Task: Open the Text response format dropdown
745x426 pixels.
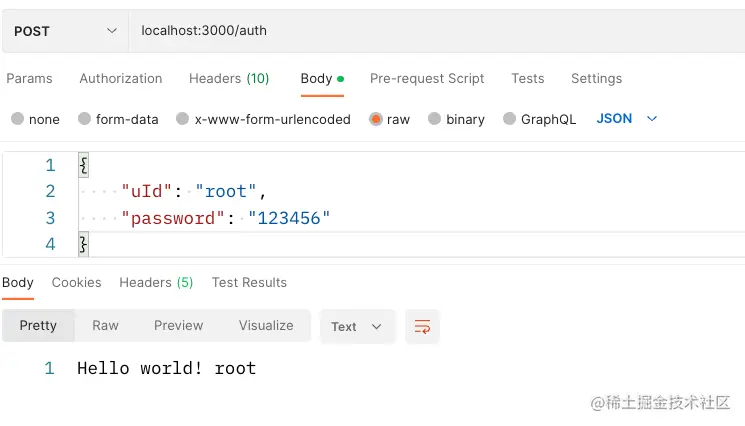Action: (x=357, y=327)
